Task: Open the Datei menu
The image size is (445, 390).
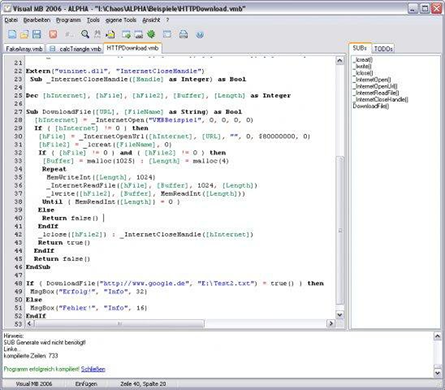Action: [11, 20]
